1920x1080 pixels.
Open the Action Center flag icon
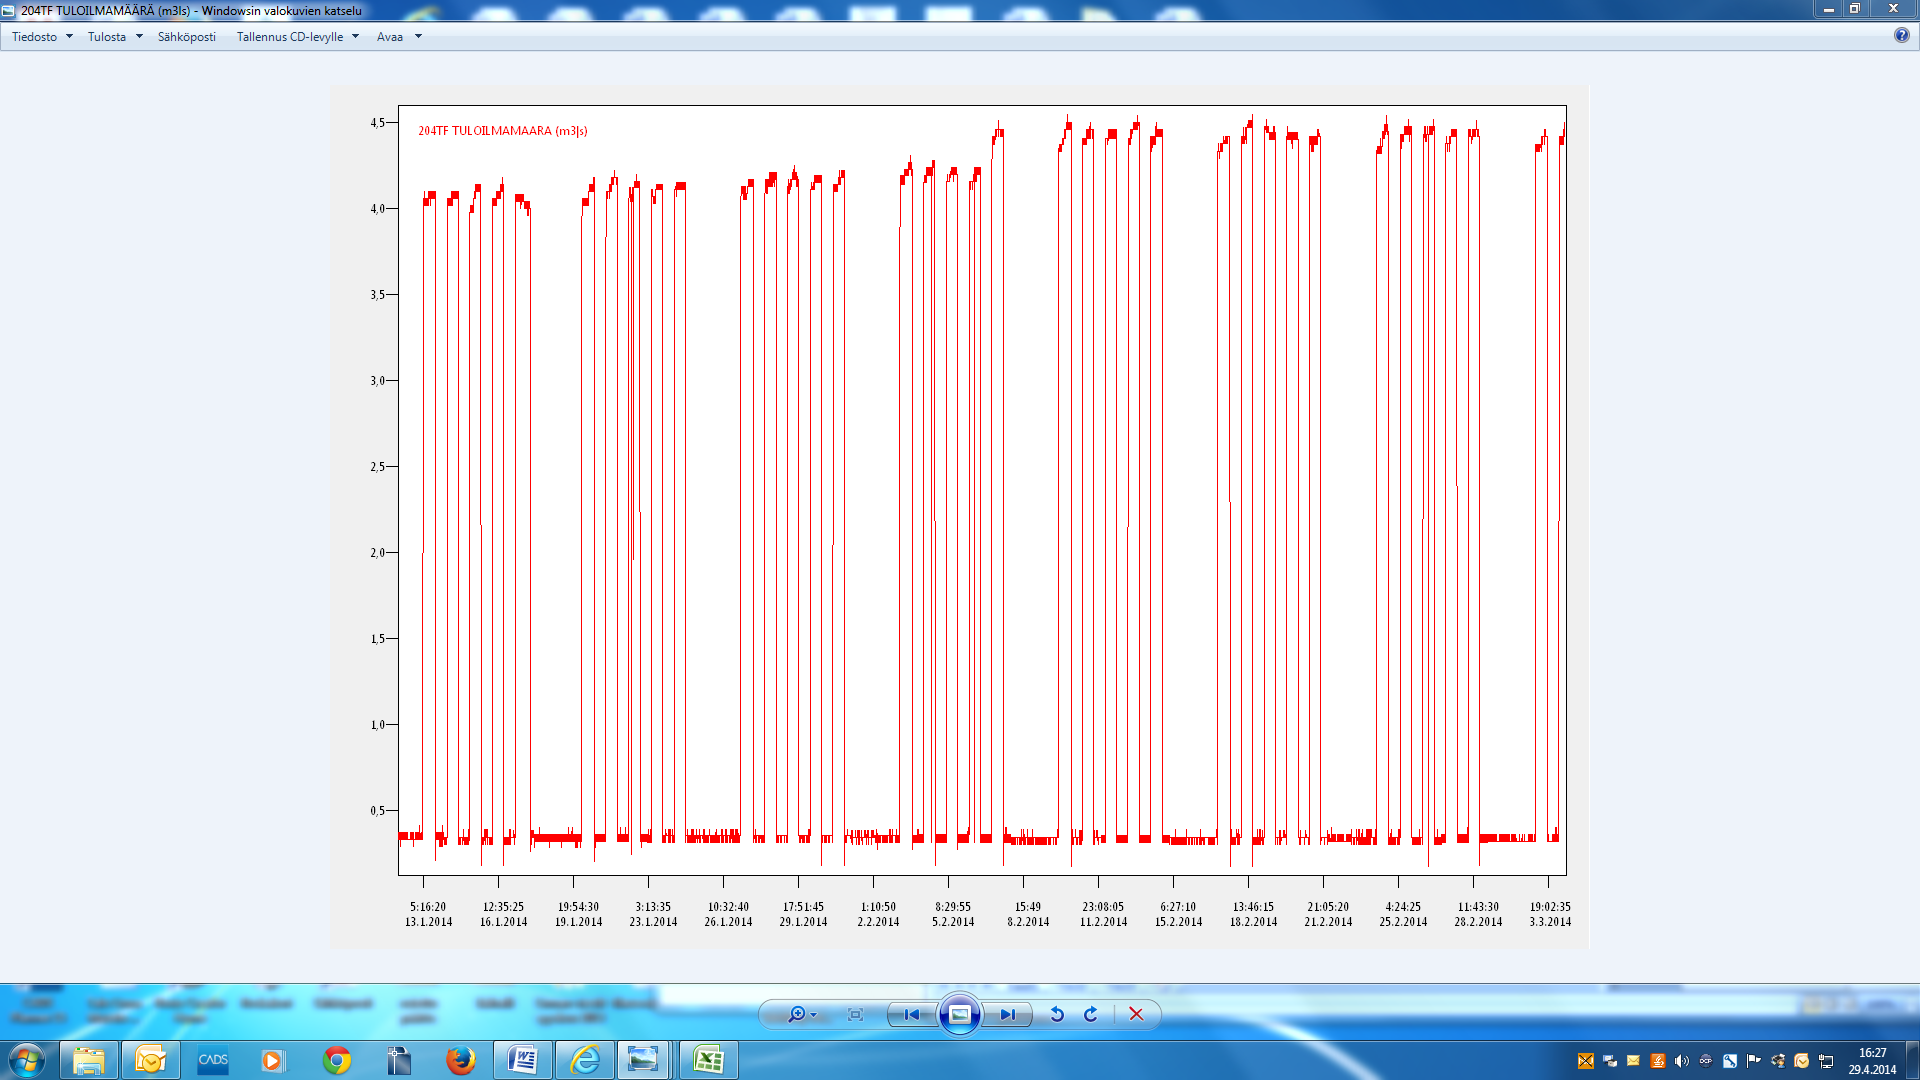click(x=1753, y=1061)
